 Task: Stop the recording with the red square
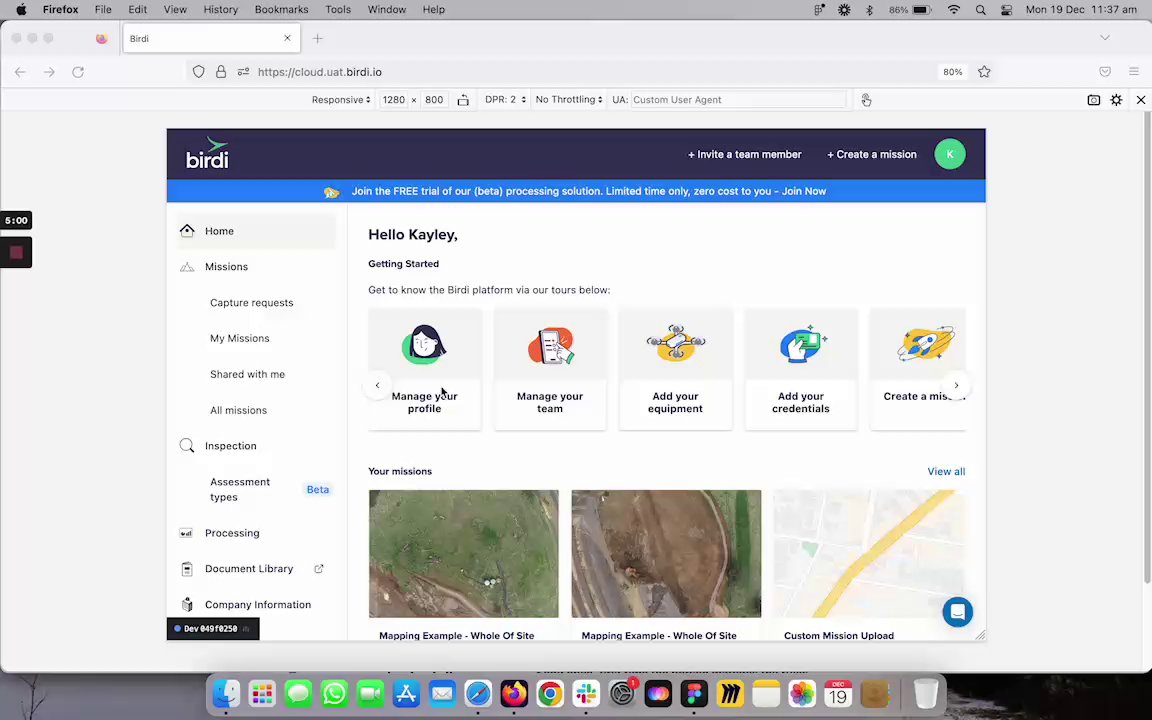pos(16,253)
